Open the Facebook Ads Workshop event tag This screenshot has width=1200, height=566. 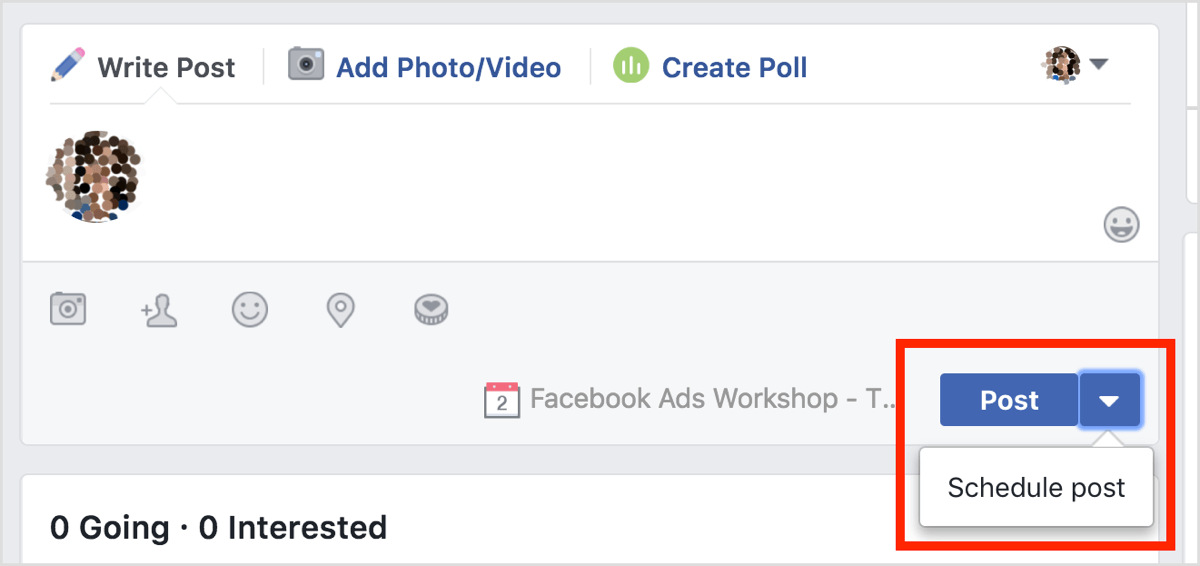click(714, 399)
